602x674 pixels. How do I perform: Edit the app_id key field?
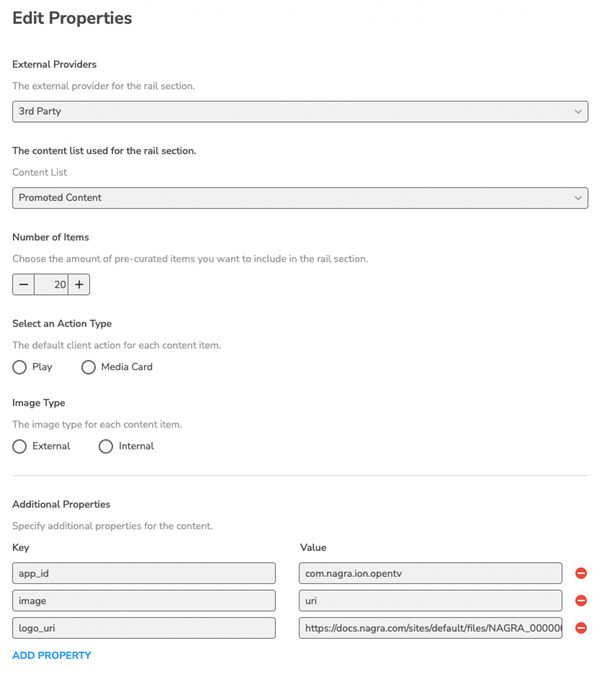pos(144,573)
